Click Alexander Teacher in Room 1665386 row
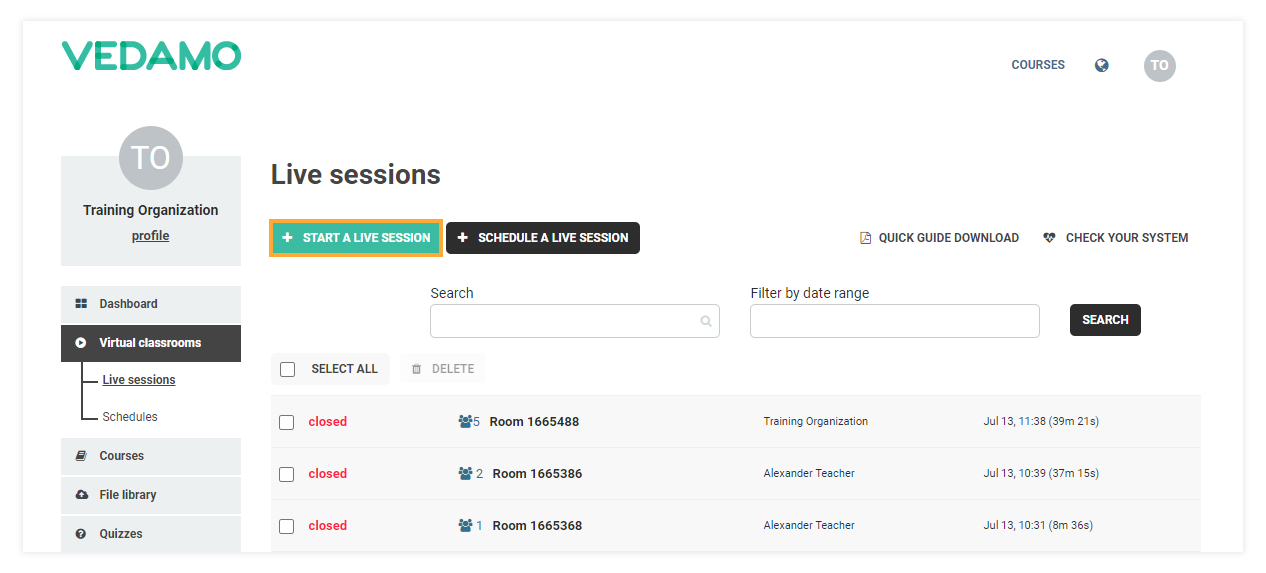Image resolution: width=1266 pixels, height=573 pixels. [x=809, y=474]
